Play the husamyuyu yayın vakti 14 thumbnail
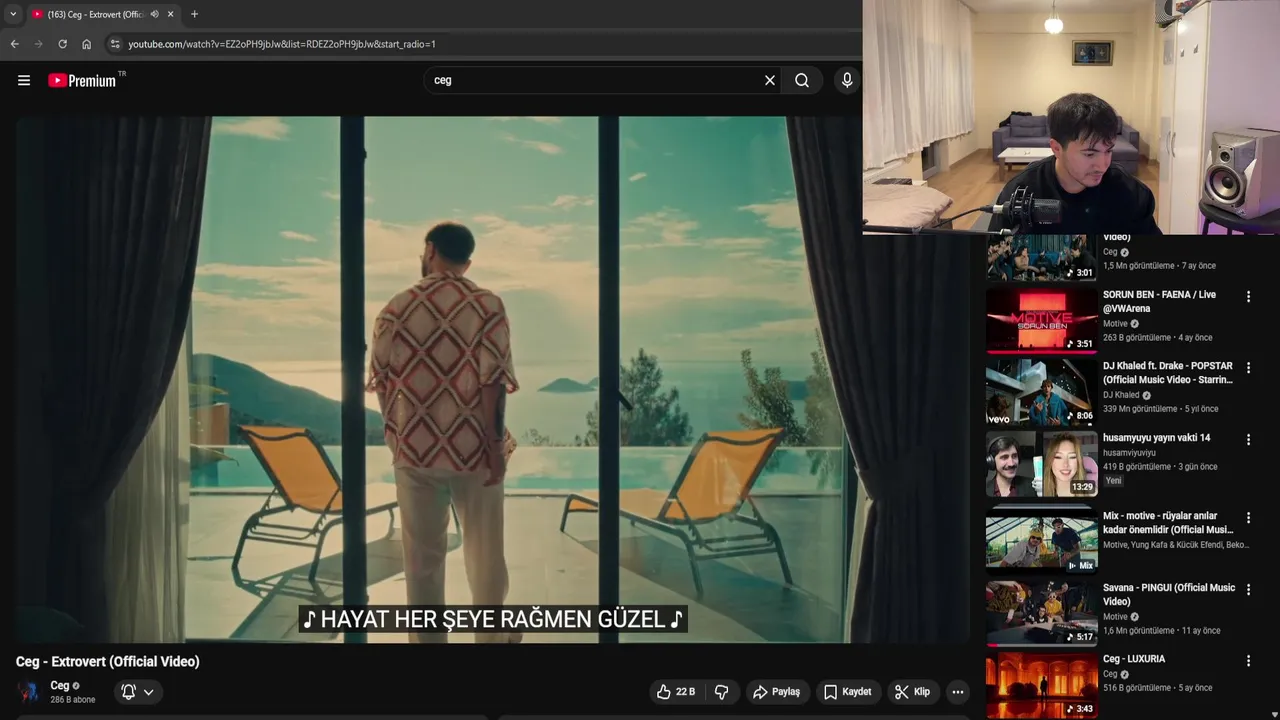The image size is (1280, 720). pos(1041,464)
